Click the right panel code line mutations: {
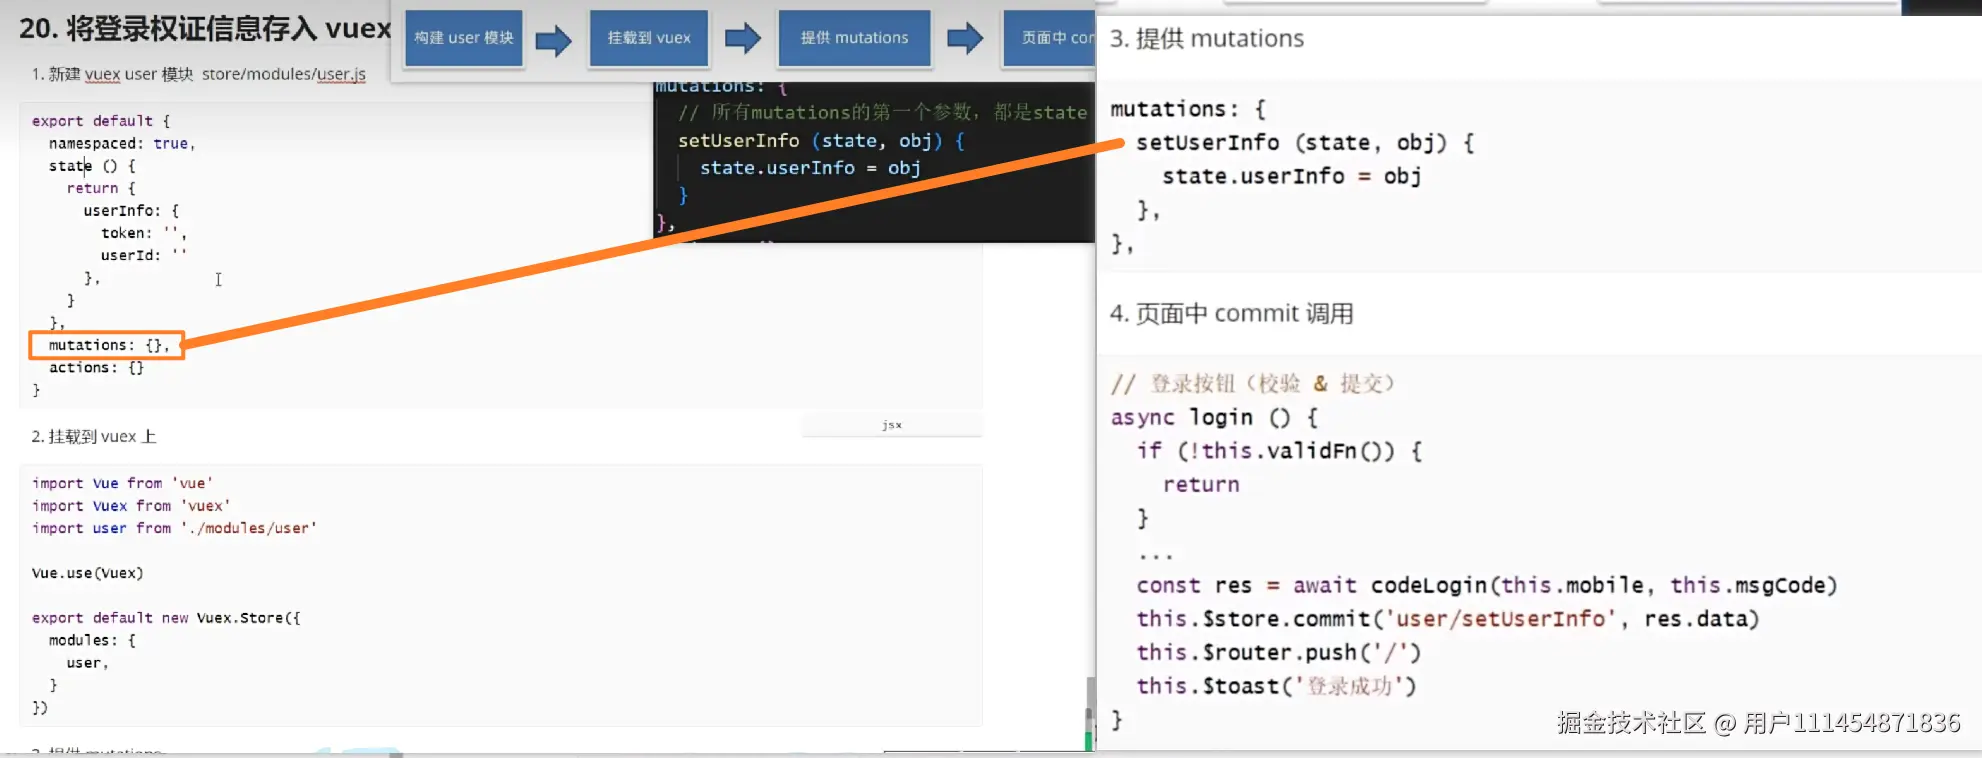The height and width of the screenshot is (758, 1982). [1188, 108]
